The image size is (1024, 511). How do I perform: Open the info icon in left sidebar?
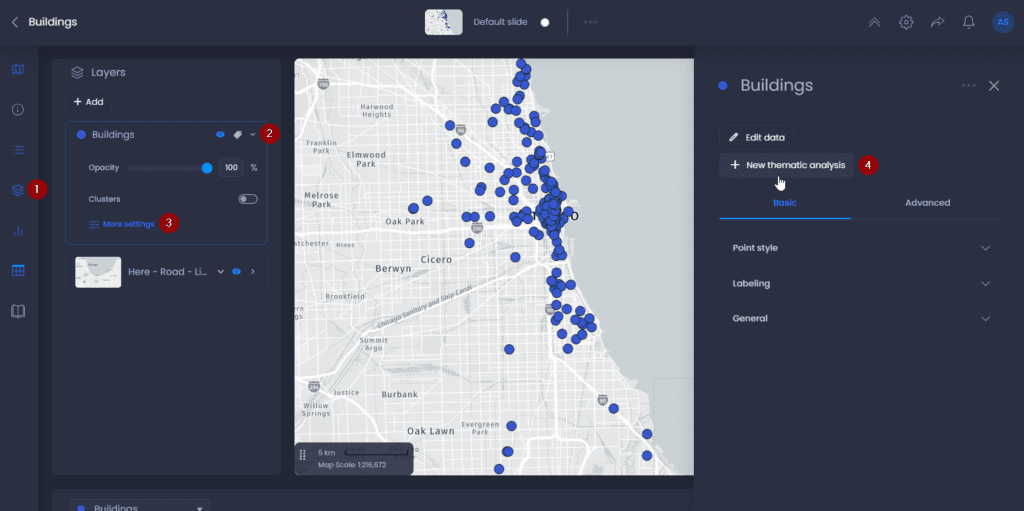pos(18,110)
